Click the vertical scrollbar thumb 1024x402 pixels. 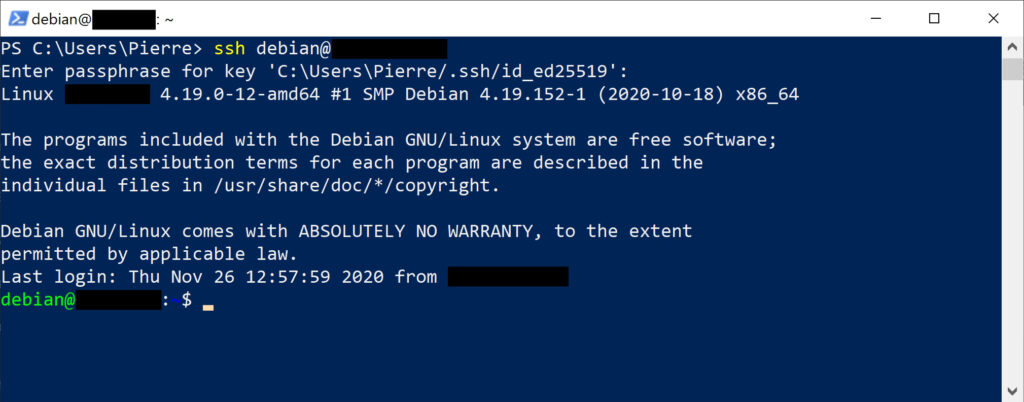pos(1012,69)
